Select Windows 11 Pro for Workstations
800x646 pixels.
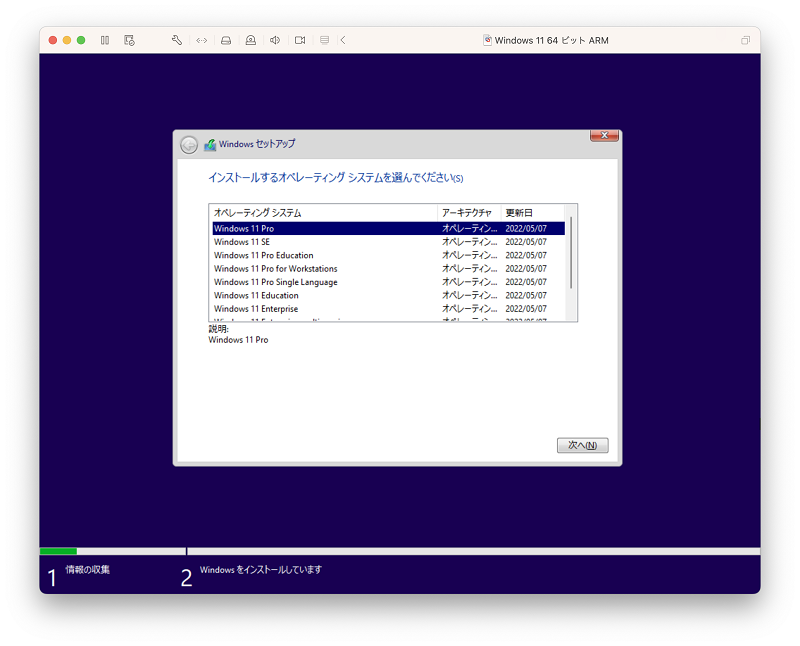click(388, 268)
